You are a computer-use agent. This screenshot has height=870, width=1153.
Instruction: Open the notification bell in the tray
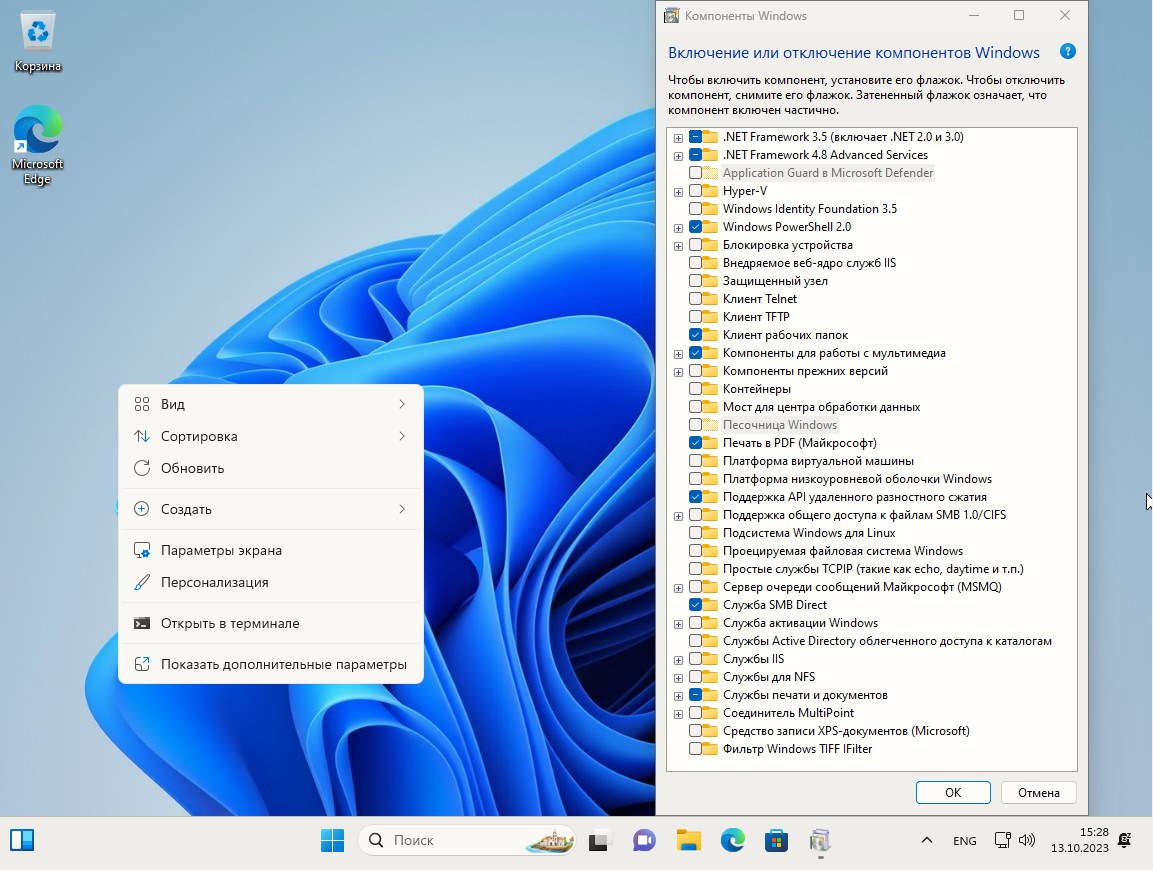1124,840
